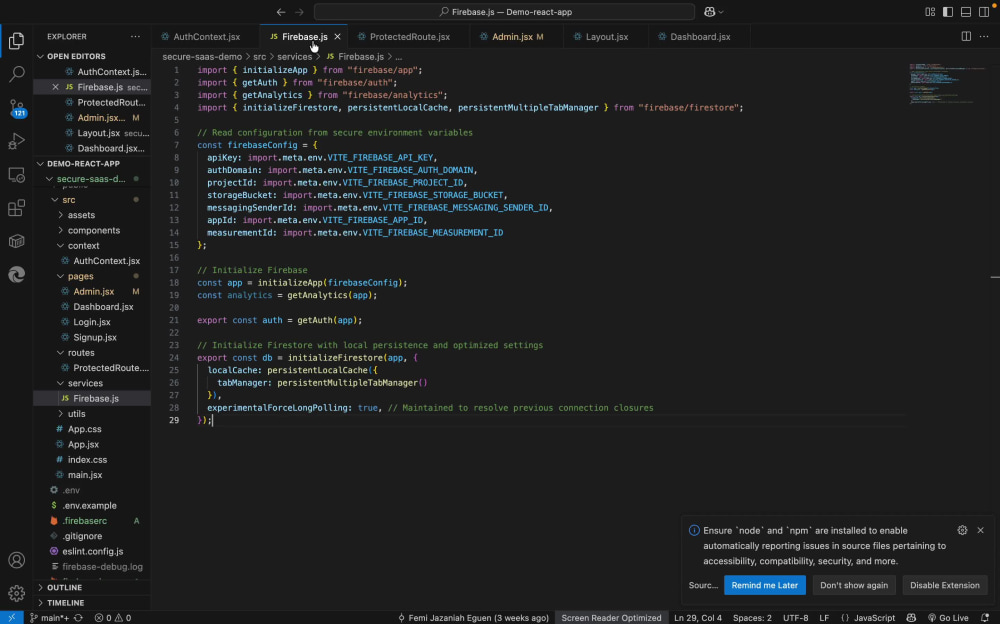Click the Remind me Later button
The image size is (1000, 624).
765,585
